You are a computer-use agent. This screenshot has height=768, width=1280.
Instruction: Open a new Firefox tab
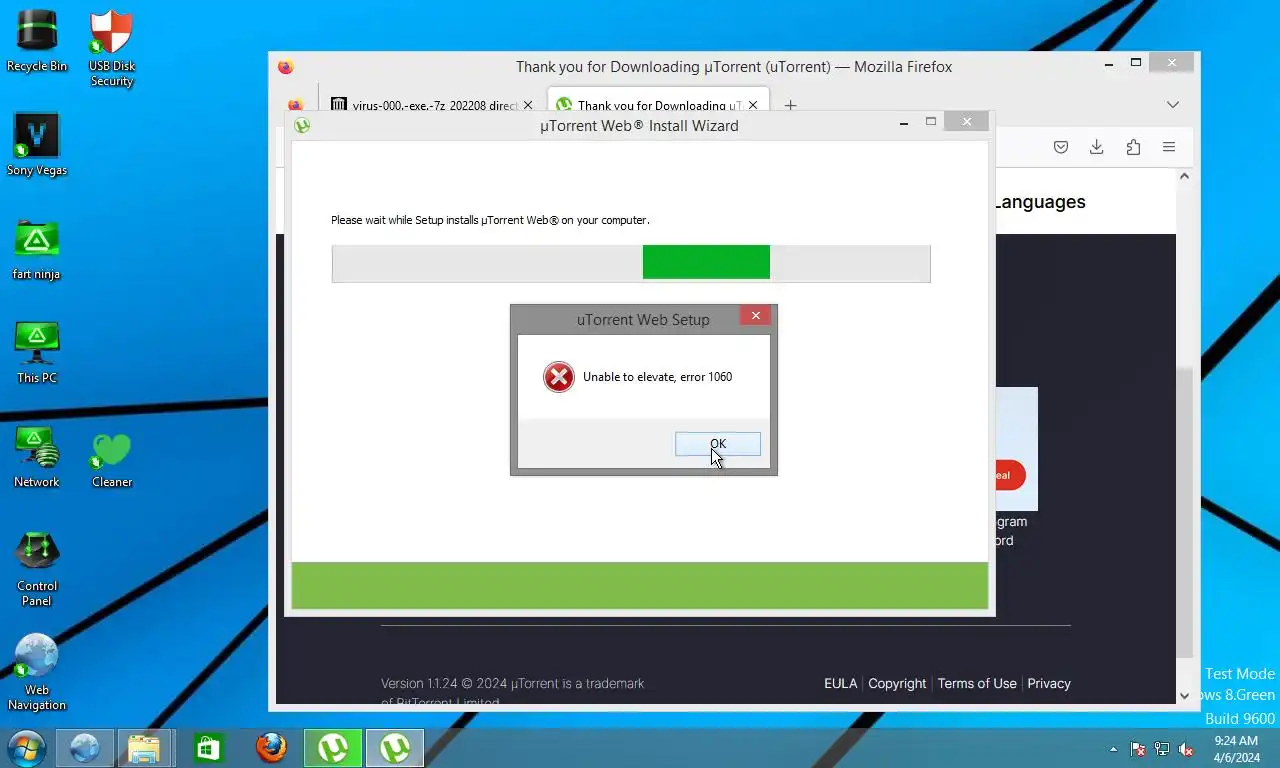[x=790, y=105]
